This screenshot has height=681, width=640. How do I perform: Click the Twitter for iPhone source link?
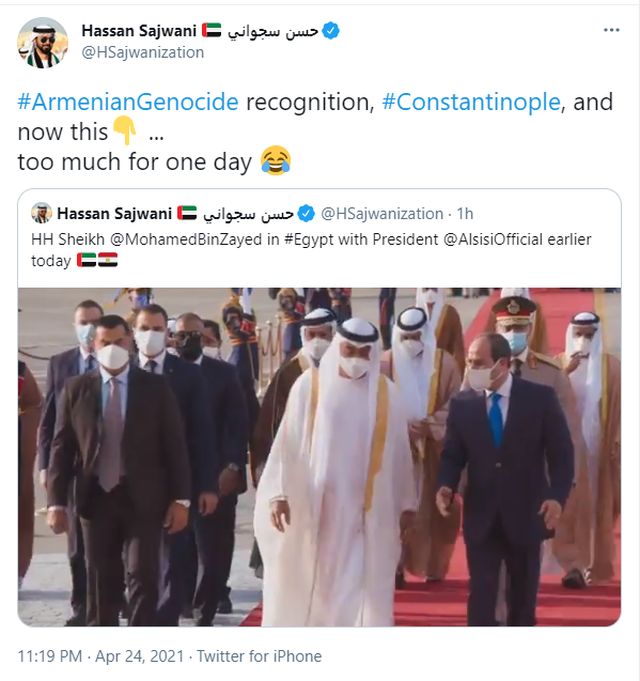click(x=259, y=656)
